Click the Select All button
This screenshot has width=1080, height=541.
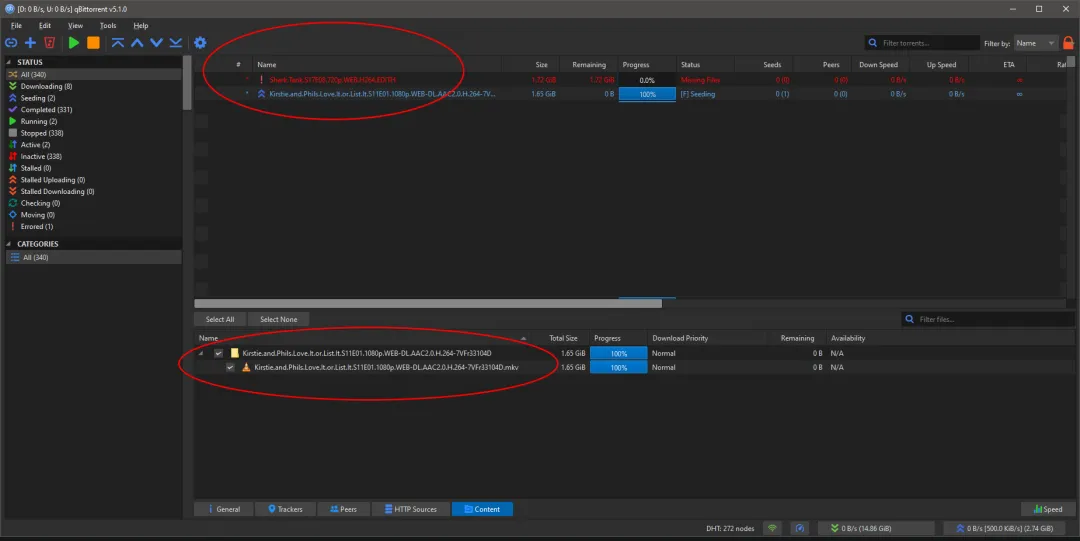tap(220, 319)
